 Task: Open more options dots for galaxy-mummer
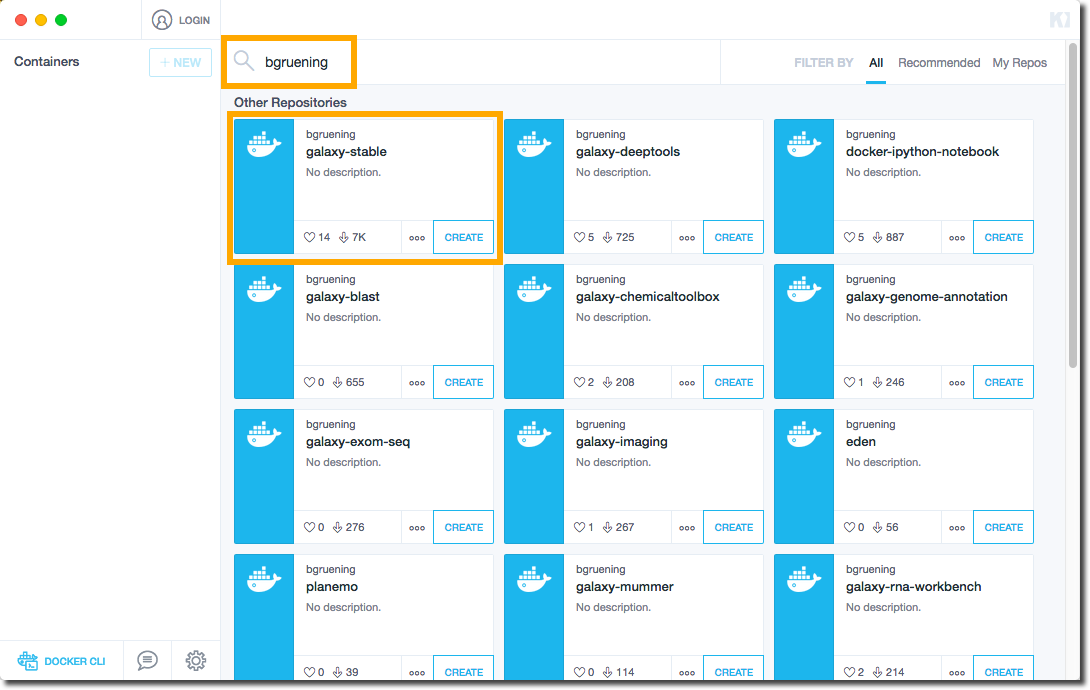tap(687, 673)
